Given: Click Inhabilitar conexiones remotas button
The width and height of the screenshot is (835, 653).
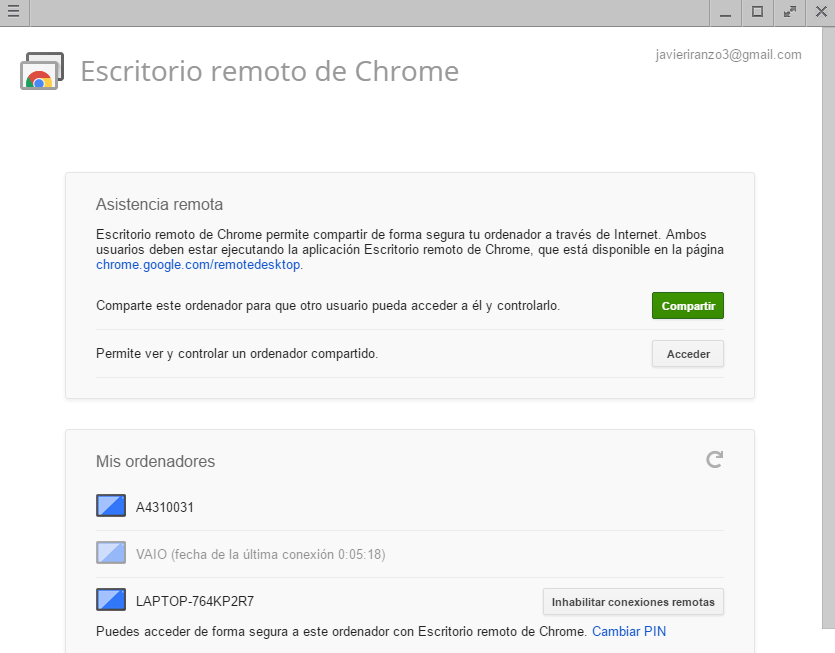Looking at the screenshot, I should pyautogui.click(x=633, y=602).
